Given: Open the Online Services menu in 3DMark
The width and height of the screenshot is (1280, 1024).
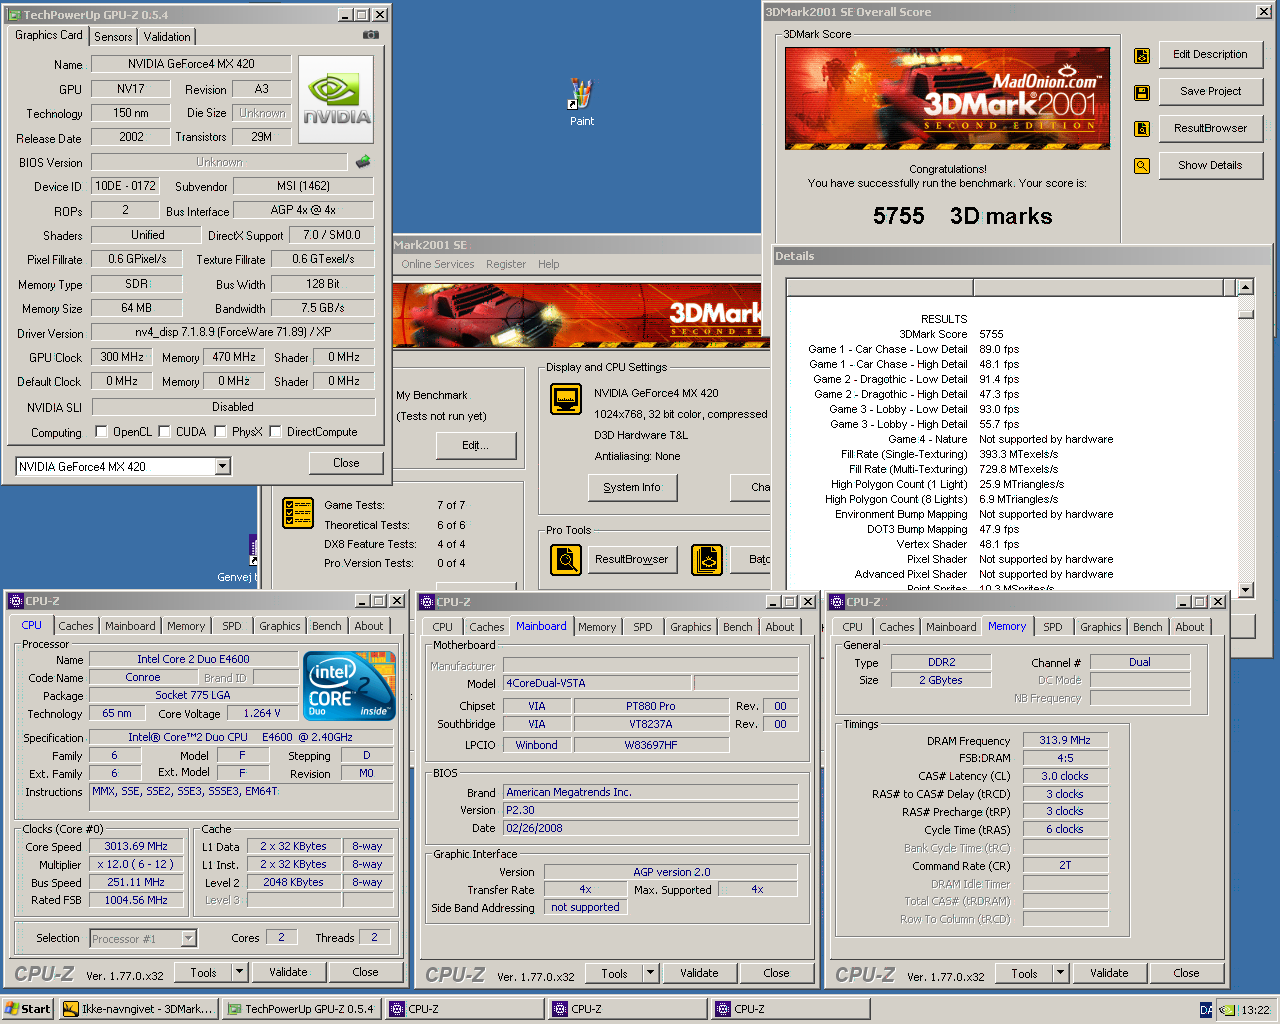Looking at the screenshot, I should point(438,264).
